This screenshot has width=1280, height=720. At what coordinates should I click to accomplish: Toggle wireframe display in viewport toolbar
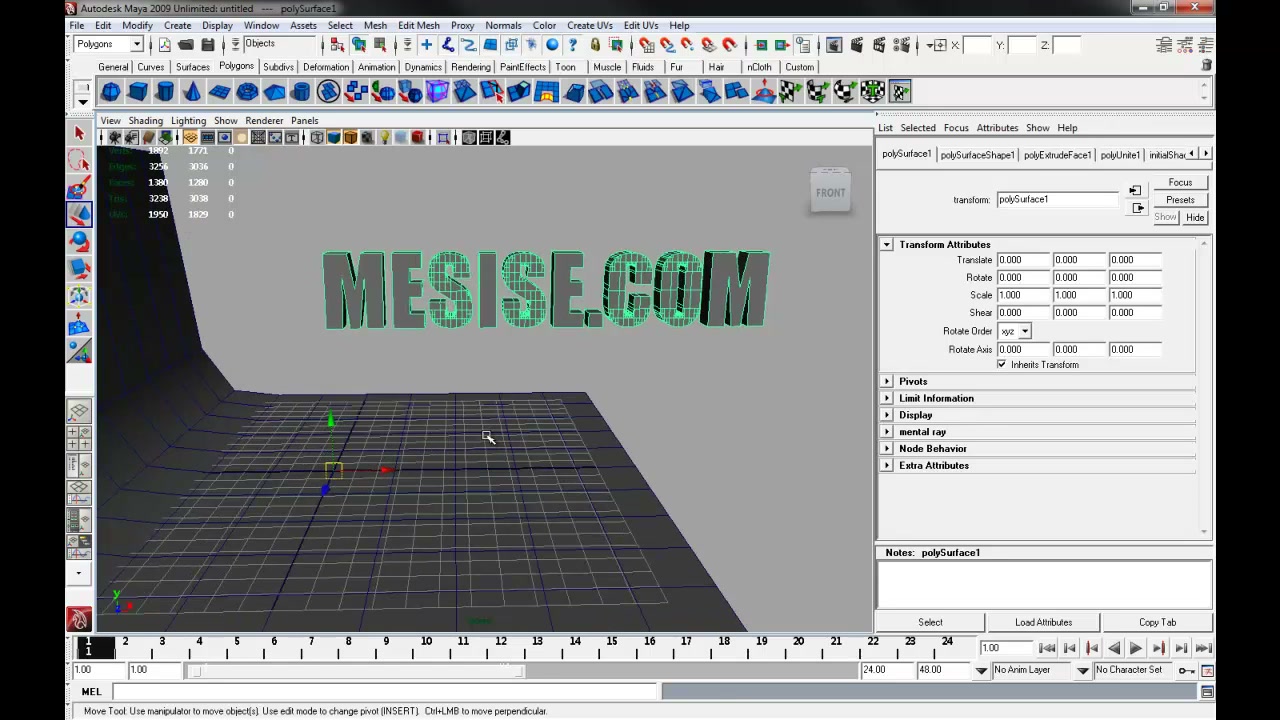[x=317, y=138]
